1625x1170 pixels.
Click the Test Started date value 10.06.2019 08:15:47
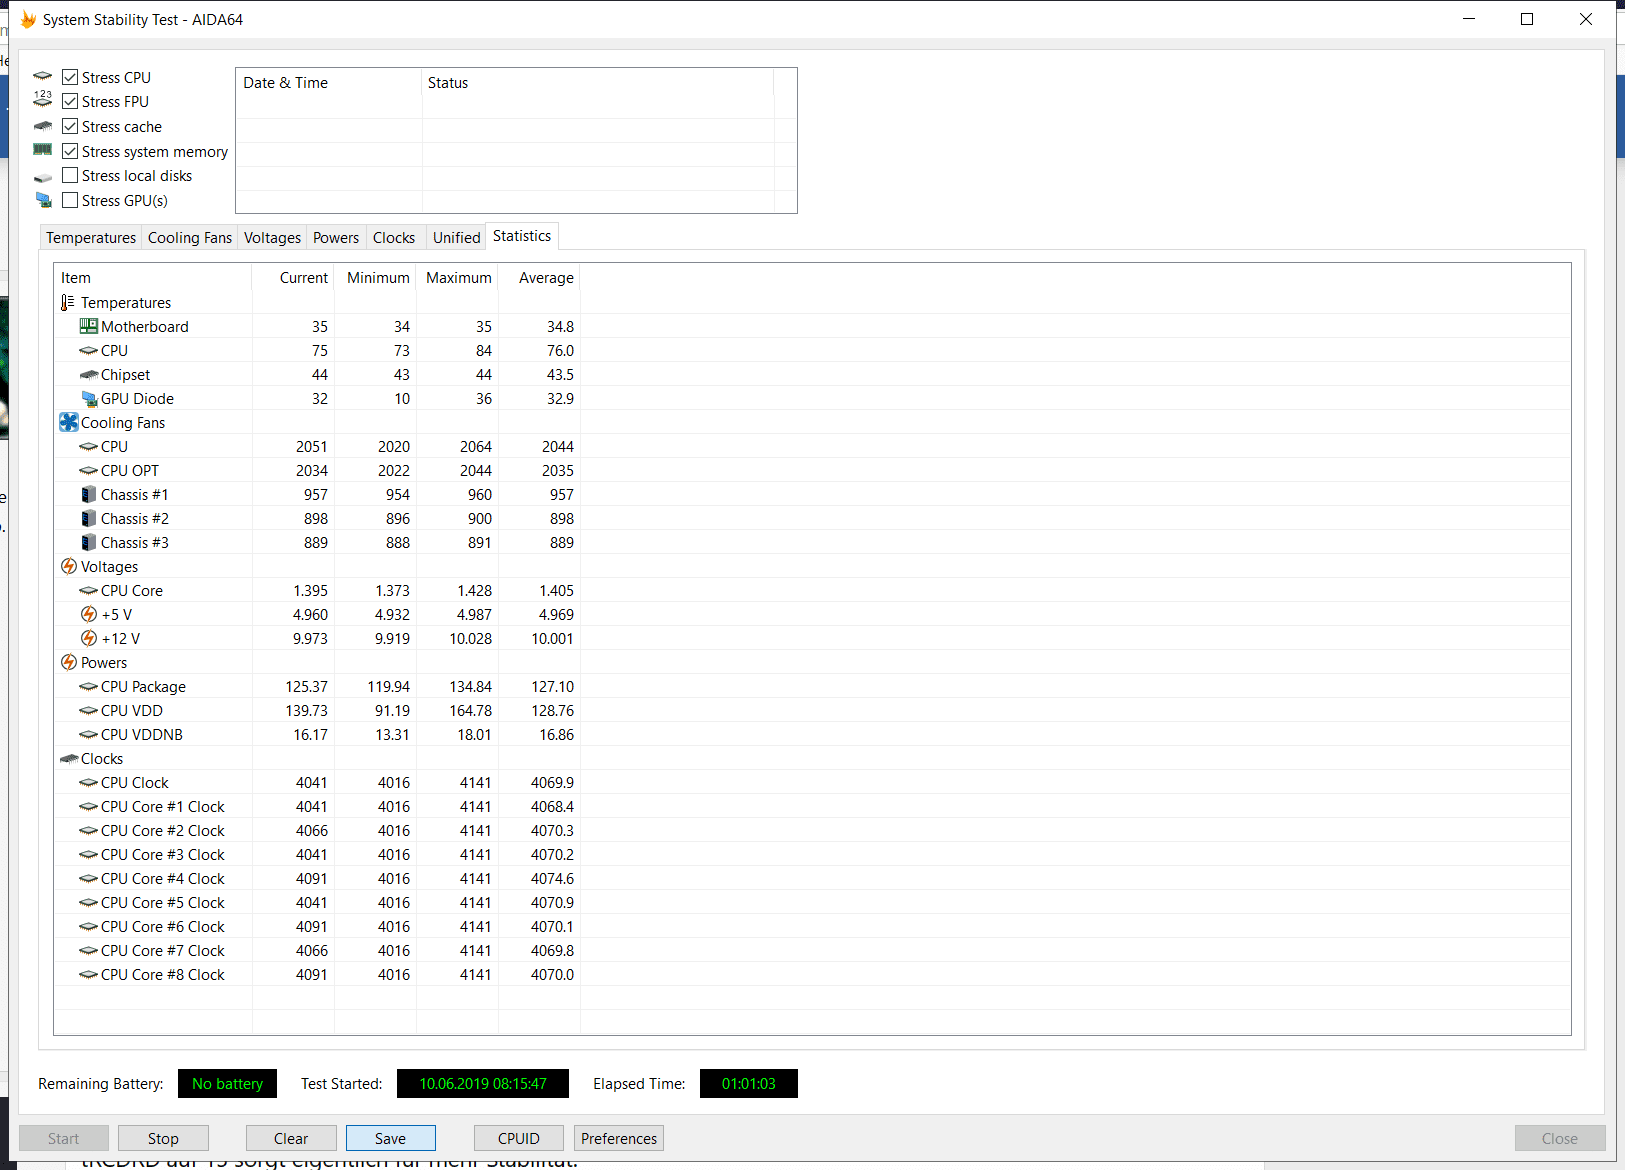point(483,1083)
